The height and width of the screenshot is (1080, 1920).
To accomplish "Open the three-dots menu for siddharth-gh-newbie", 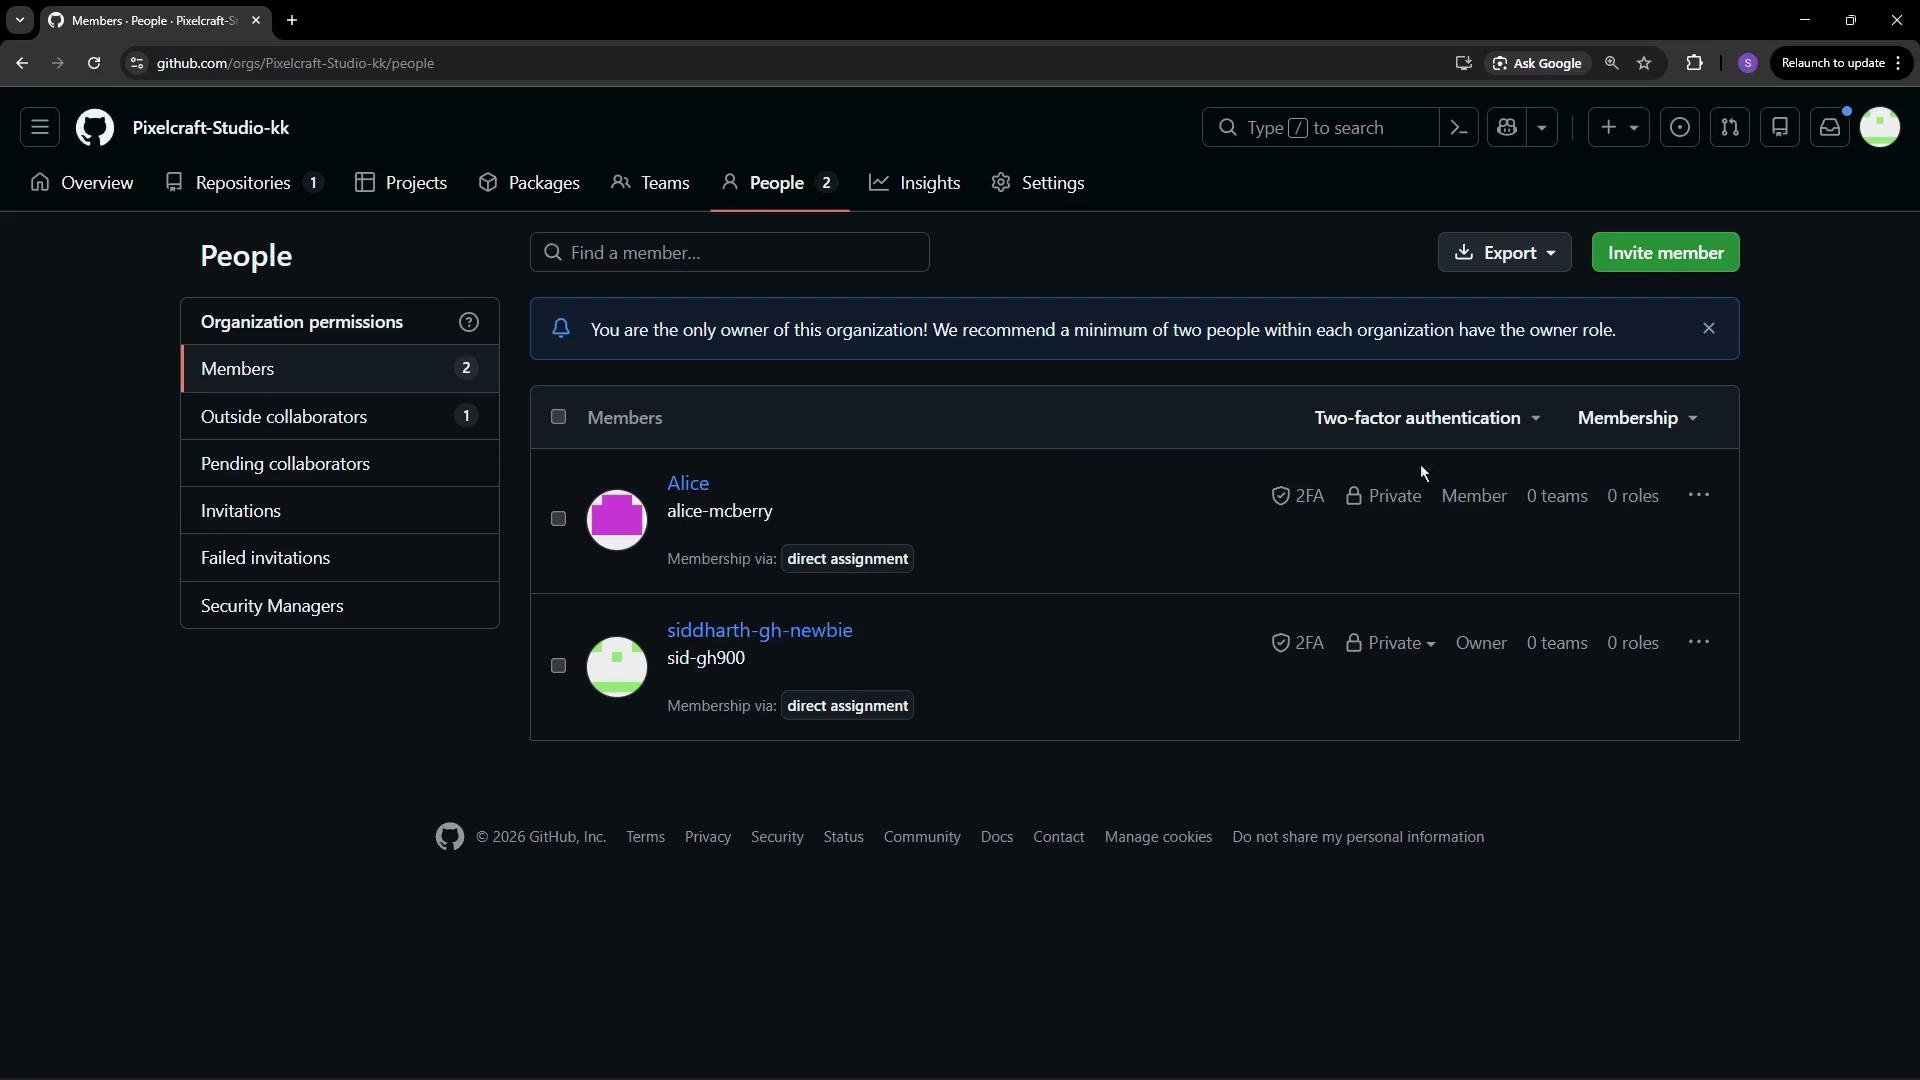I will [1699, 642].
